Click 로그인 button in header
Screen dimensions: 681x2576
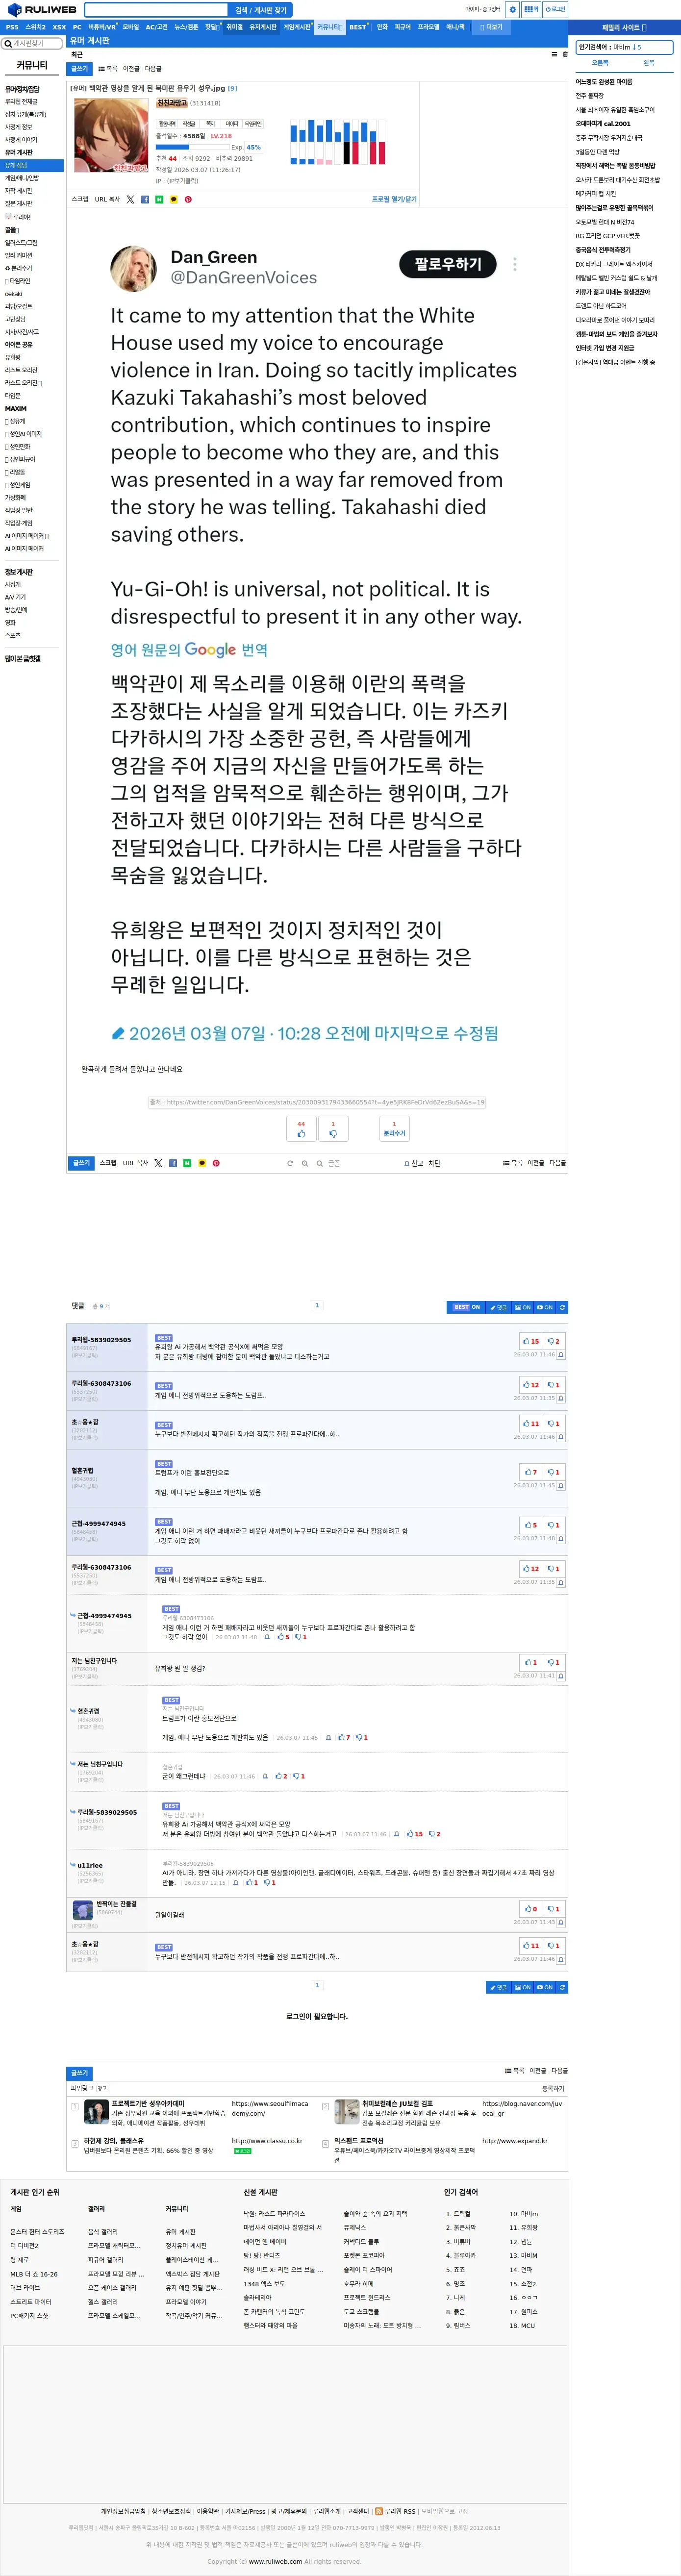(555, 9)
